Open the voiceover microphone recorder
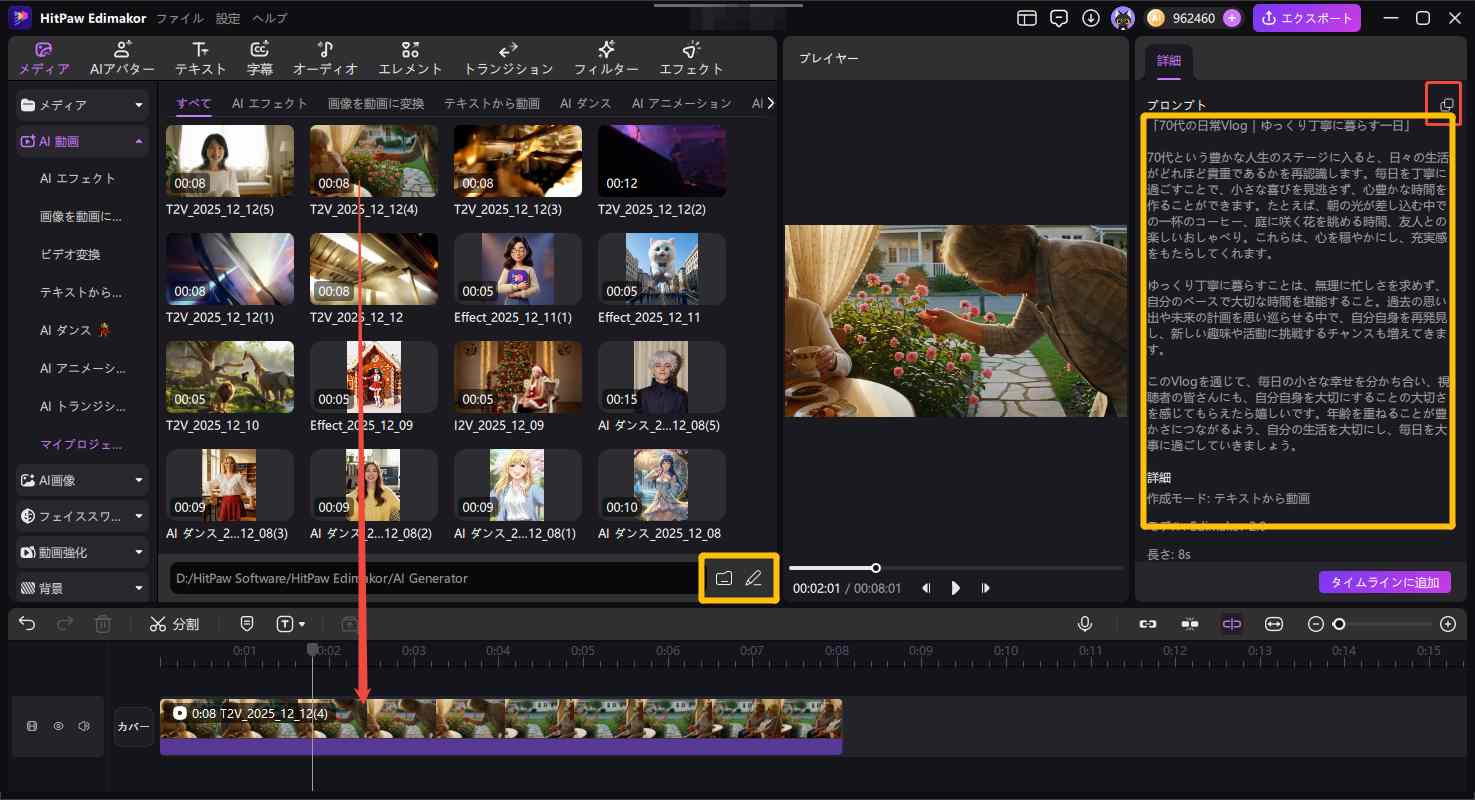The width and height of the screenshot is (1475, 800). 1085,624
